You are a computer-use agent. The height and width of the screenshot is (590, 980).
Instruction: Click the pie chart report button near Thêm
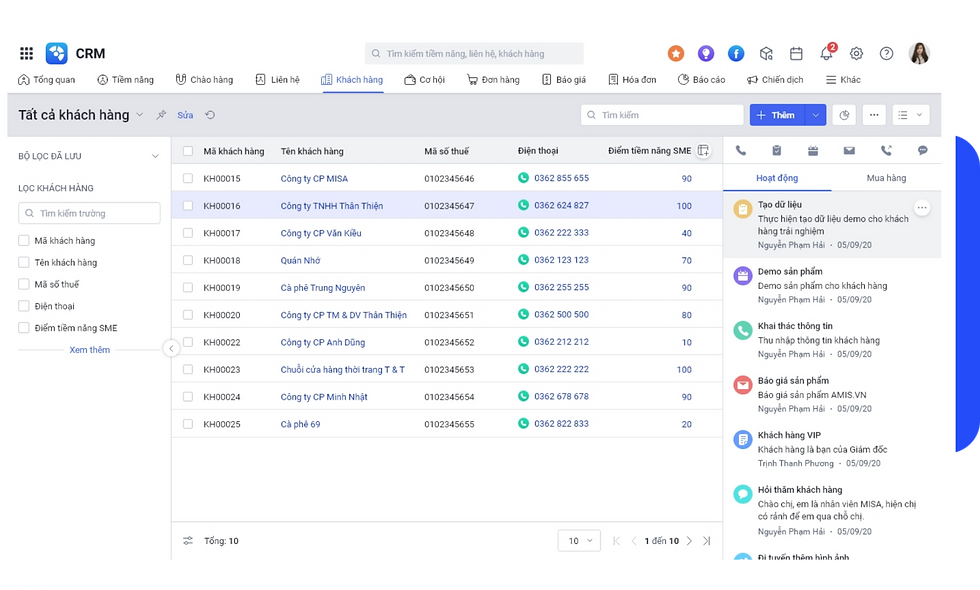click(845, 115)
